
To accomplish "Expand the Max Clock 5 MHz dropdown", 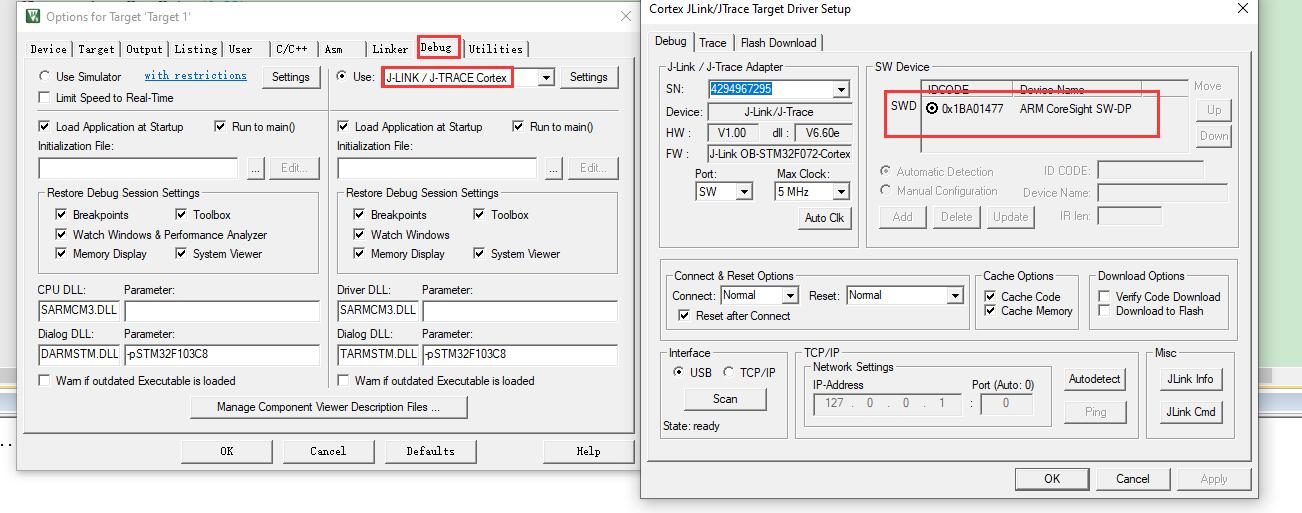I will (841, 192).
